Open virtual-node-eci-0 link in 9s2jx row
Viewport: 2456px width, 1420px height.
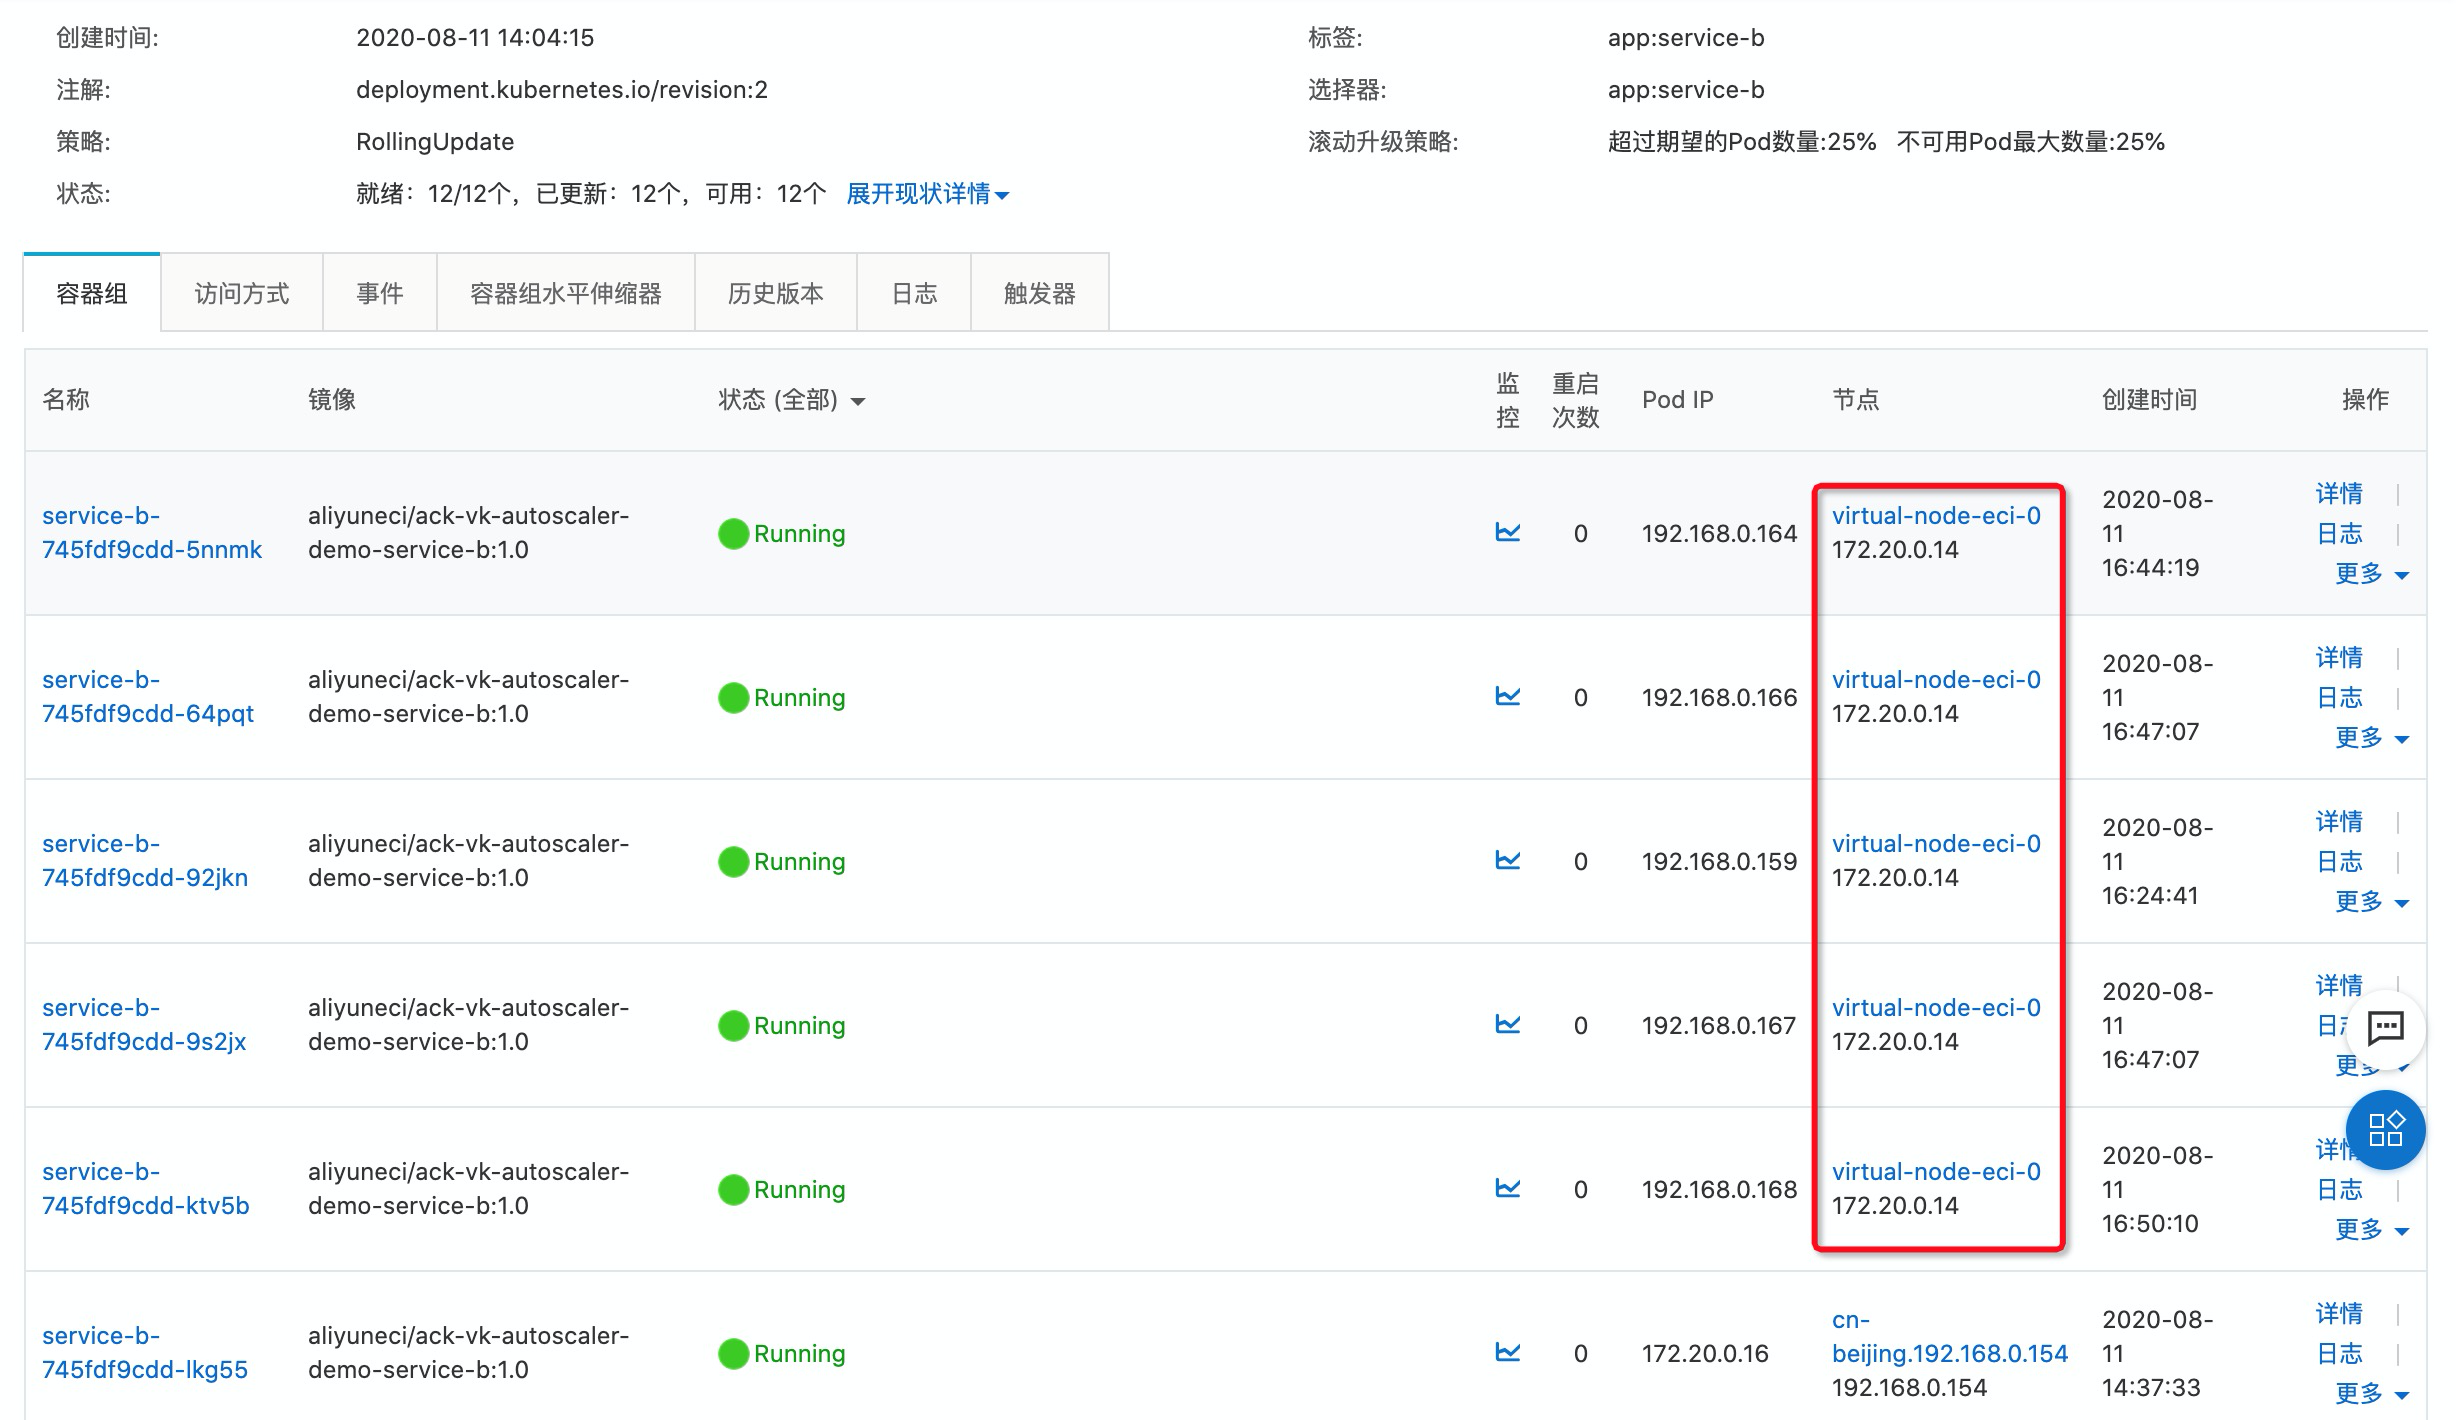pyautogui.click(x=1936, y=1008)
